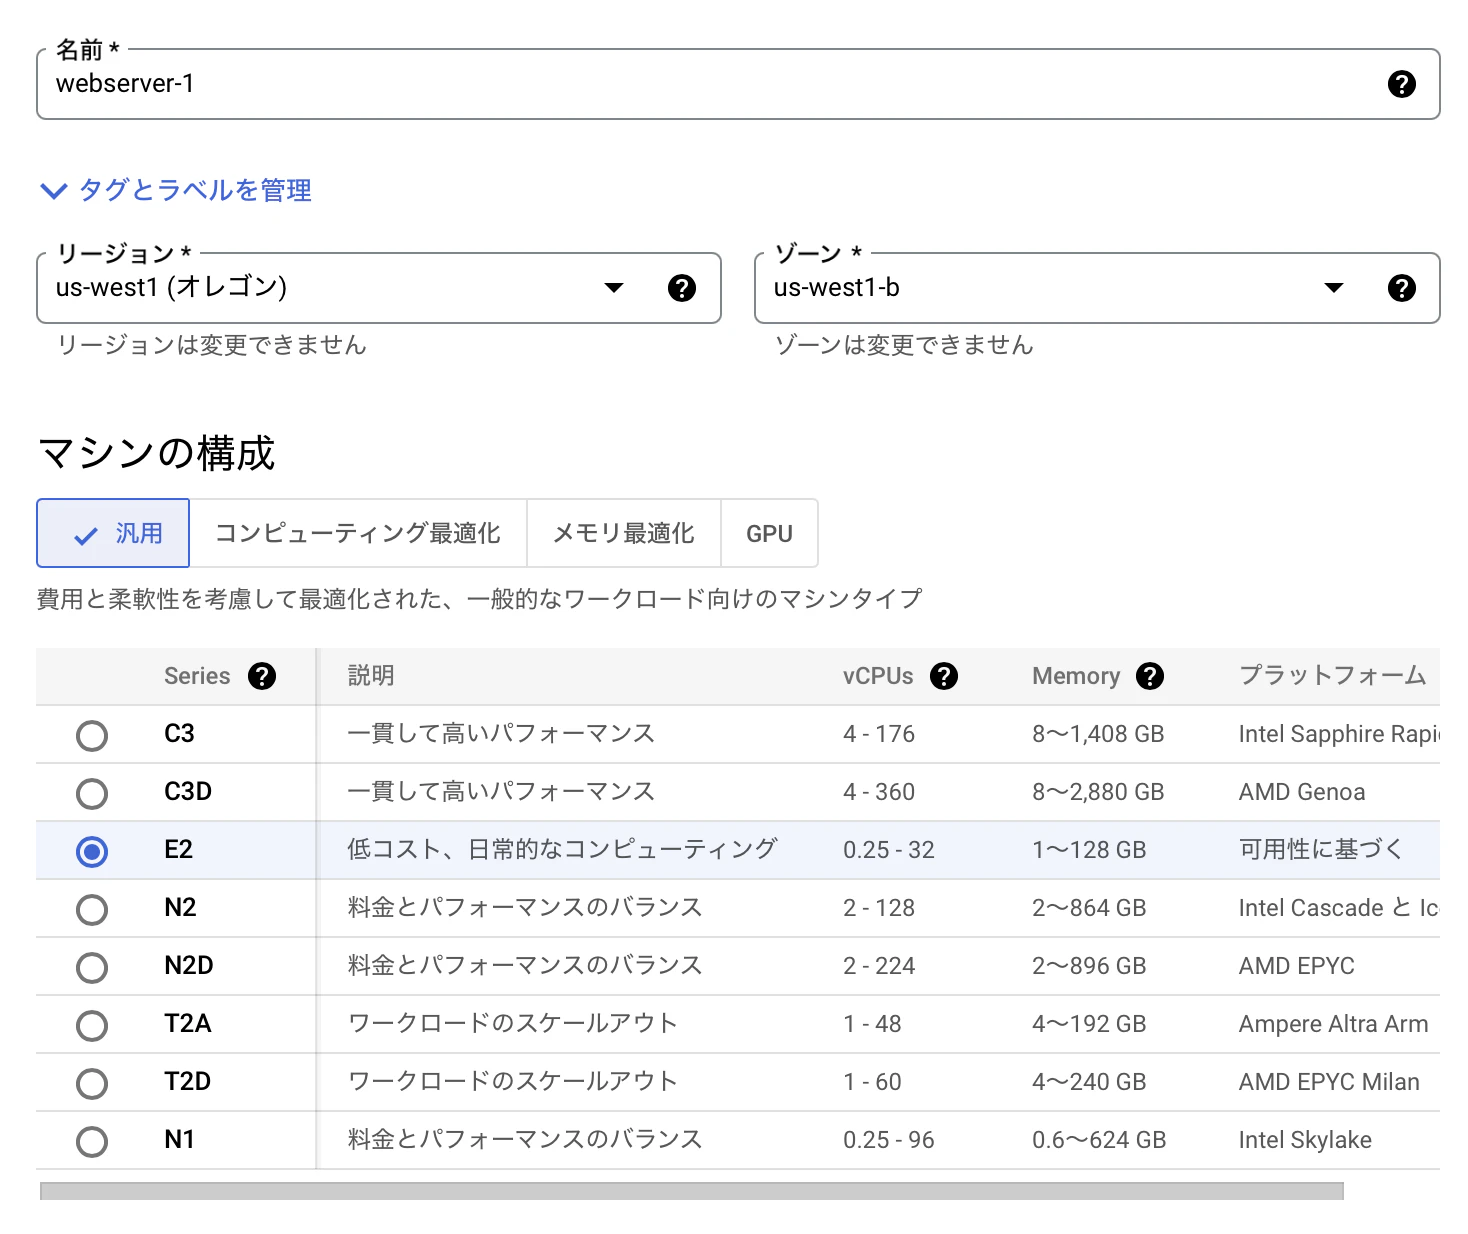Viewport: 1468px width, 1234px height.
Task: Click the E2 description 低コスト、日常的なコンピューティング
Action: [x=562, y=850]
